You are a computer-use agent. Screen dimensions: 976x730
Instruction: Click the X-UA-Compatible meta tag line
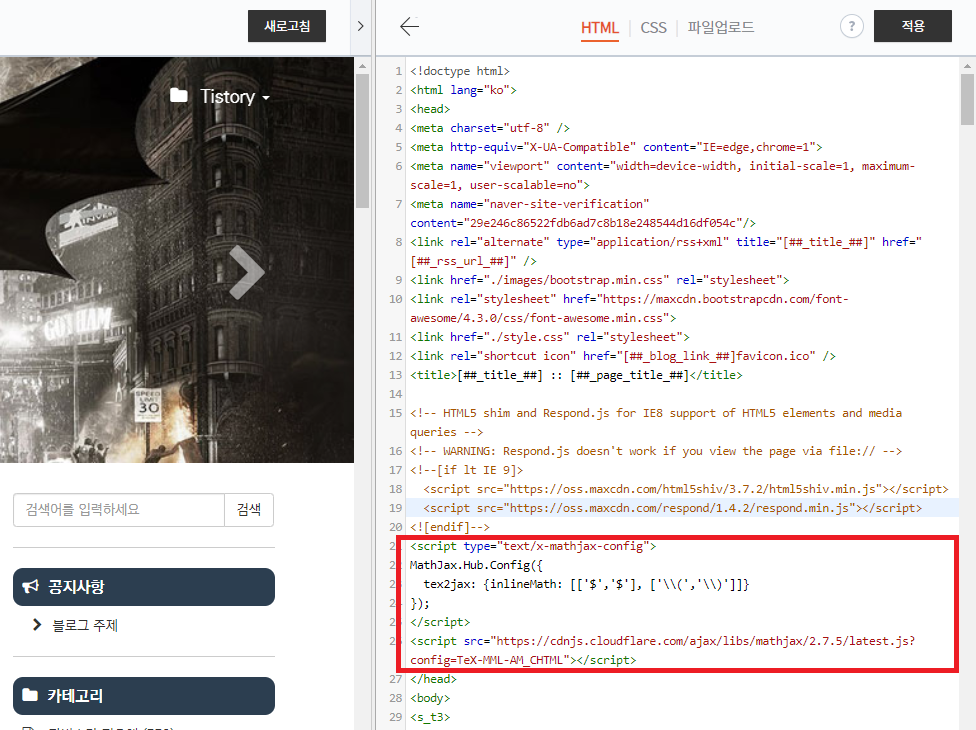(x=616, y=147)
